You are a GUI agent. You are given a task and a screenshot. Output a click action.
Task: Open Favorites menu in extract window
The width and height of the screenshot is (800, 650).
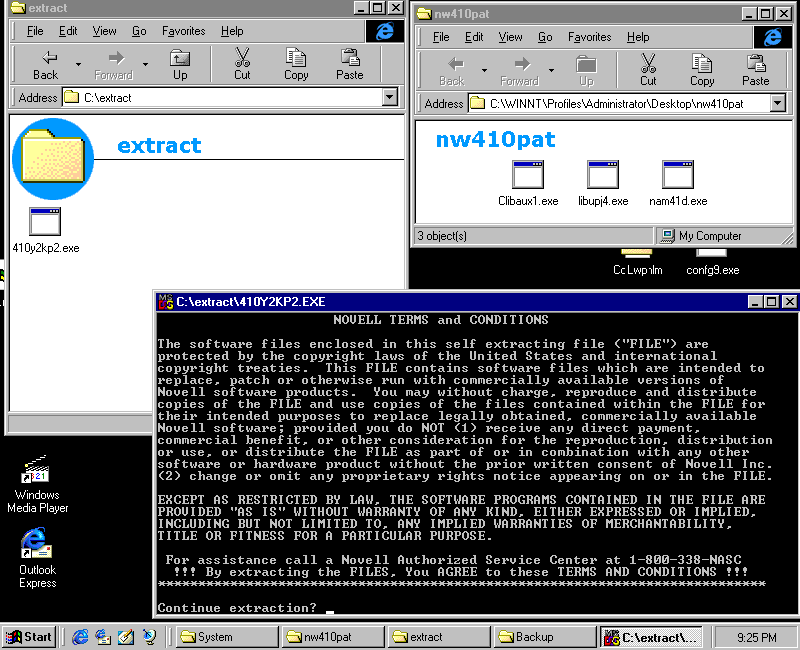(x=184, y=31)
